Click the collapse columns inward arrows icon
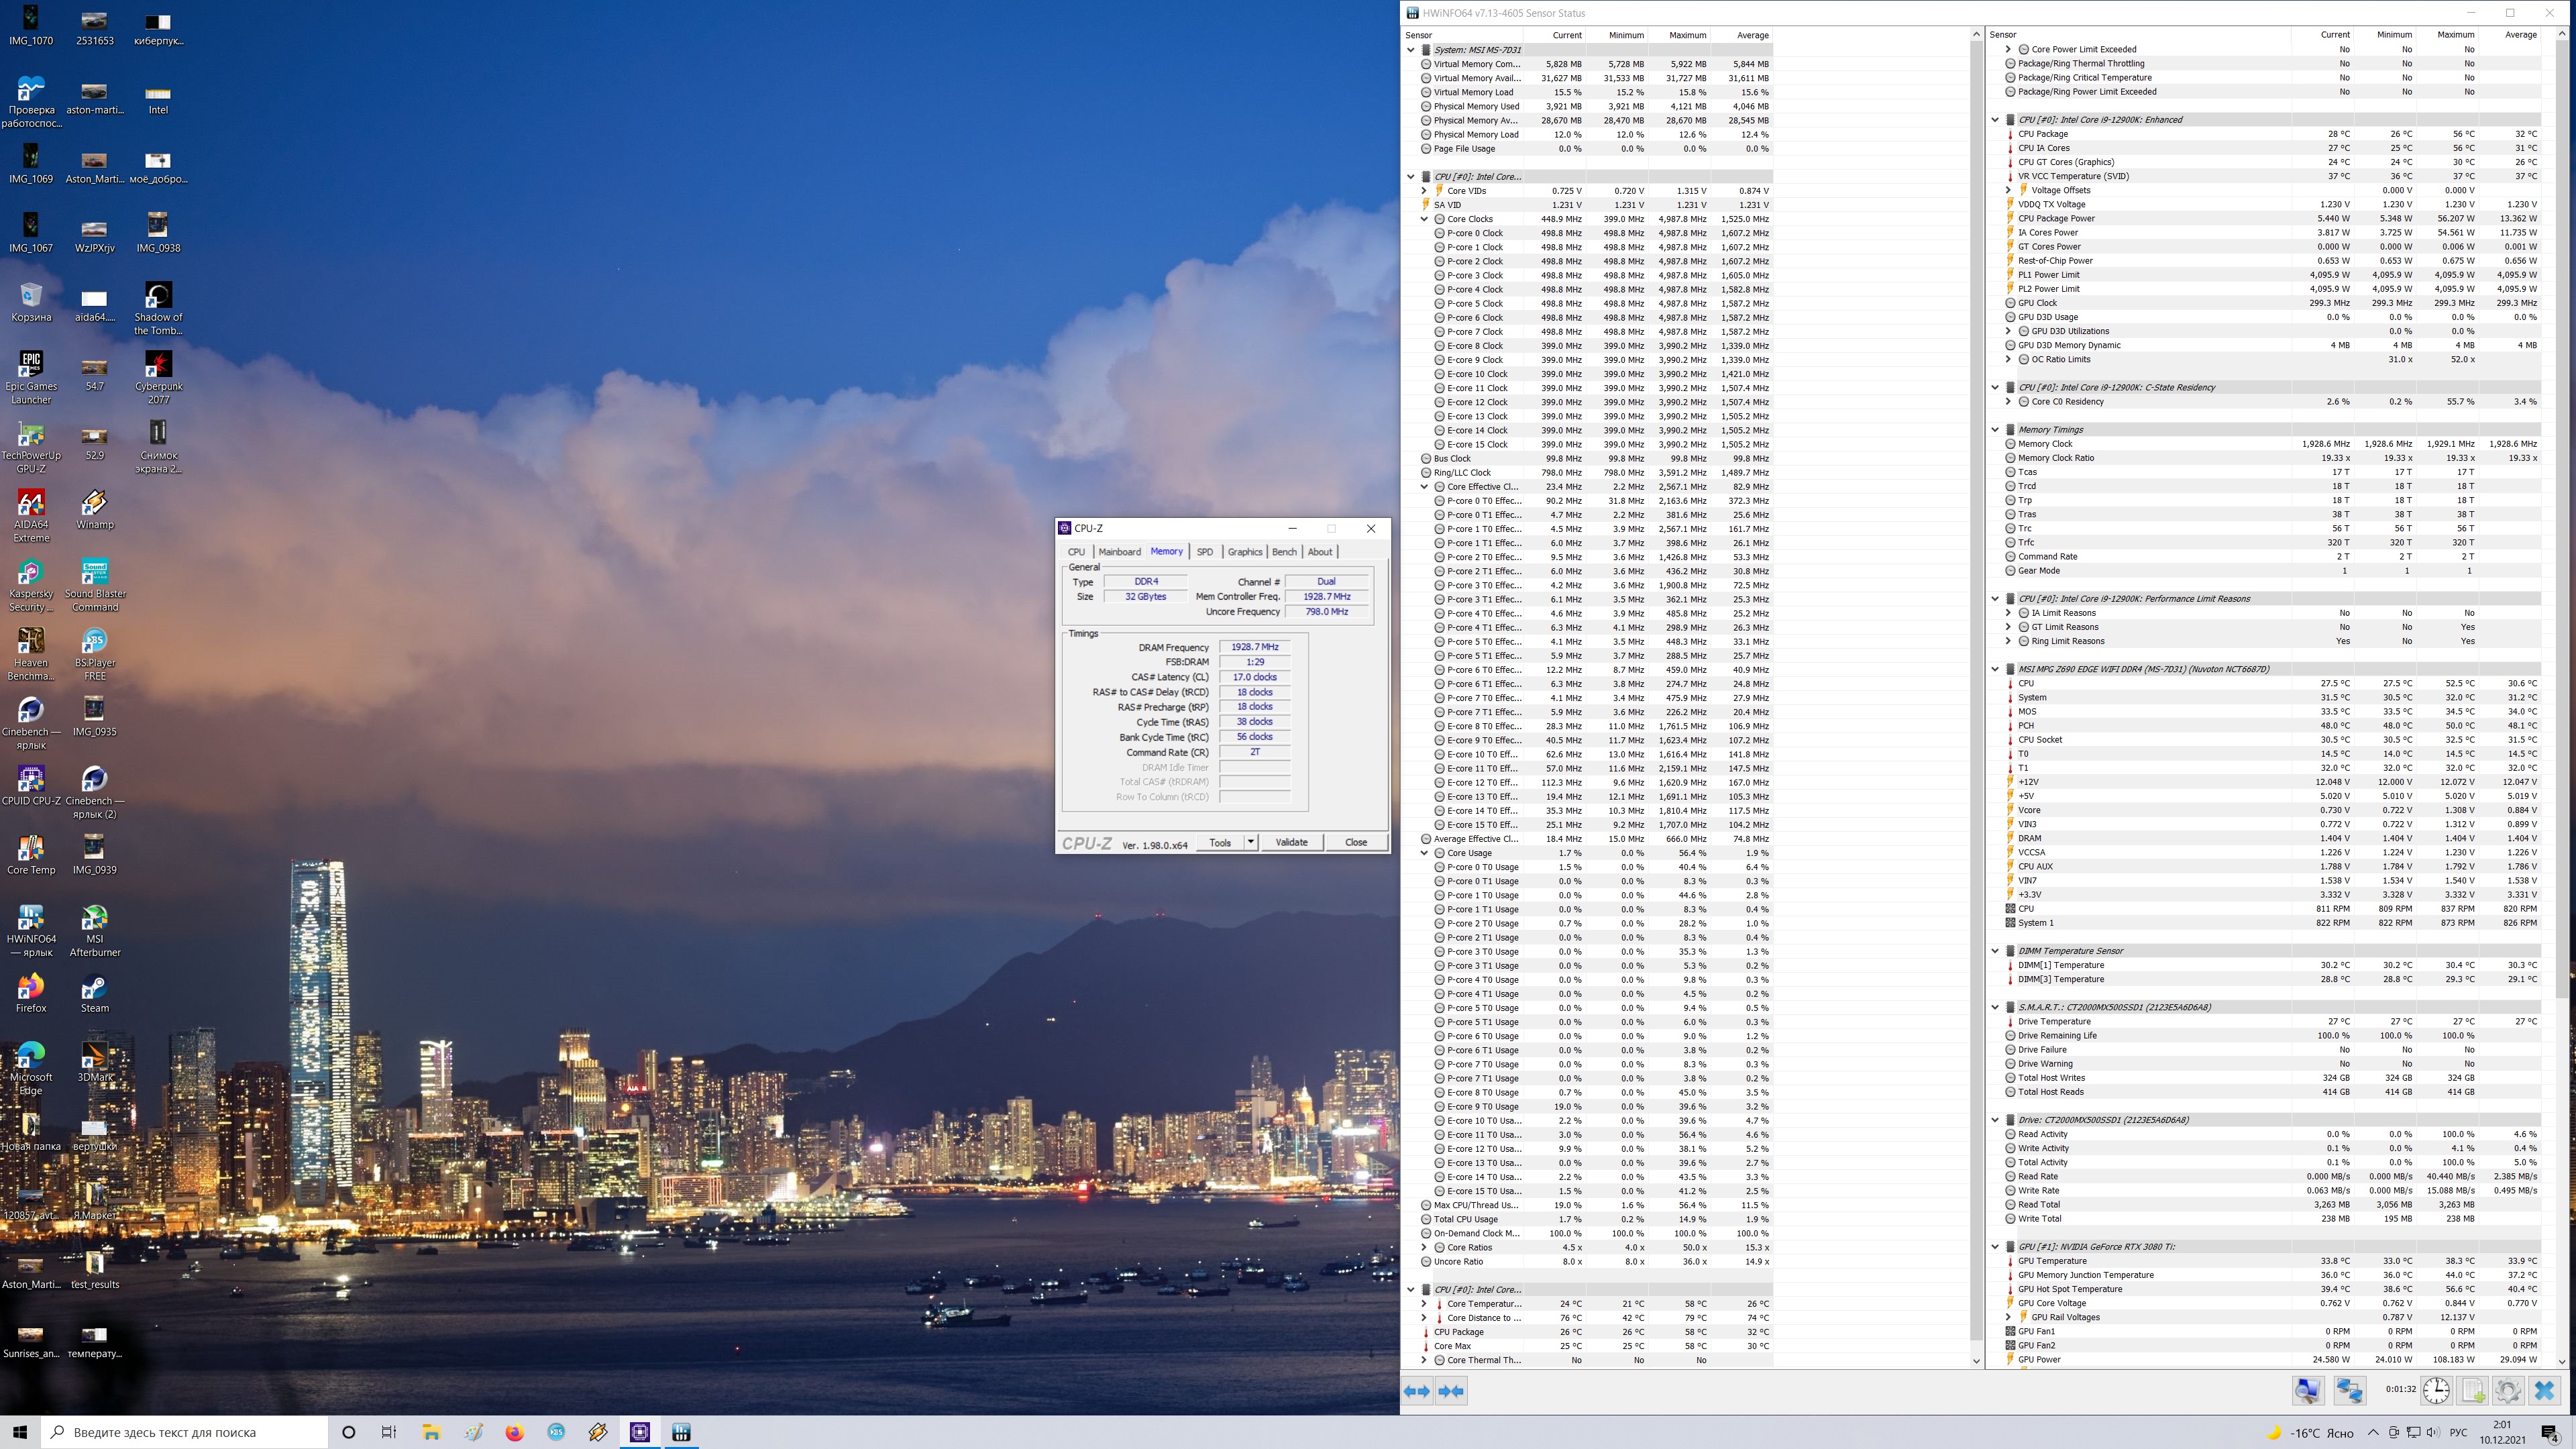 [1451, 1391]
